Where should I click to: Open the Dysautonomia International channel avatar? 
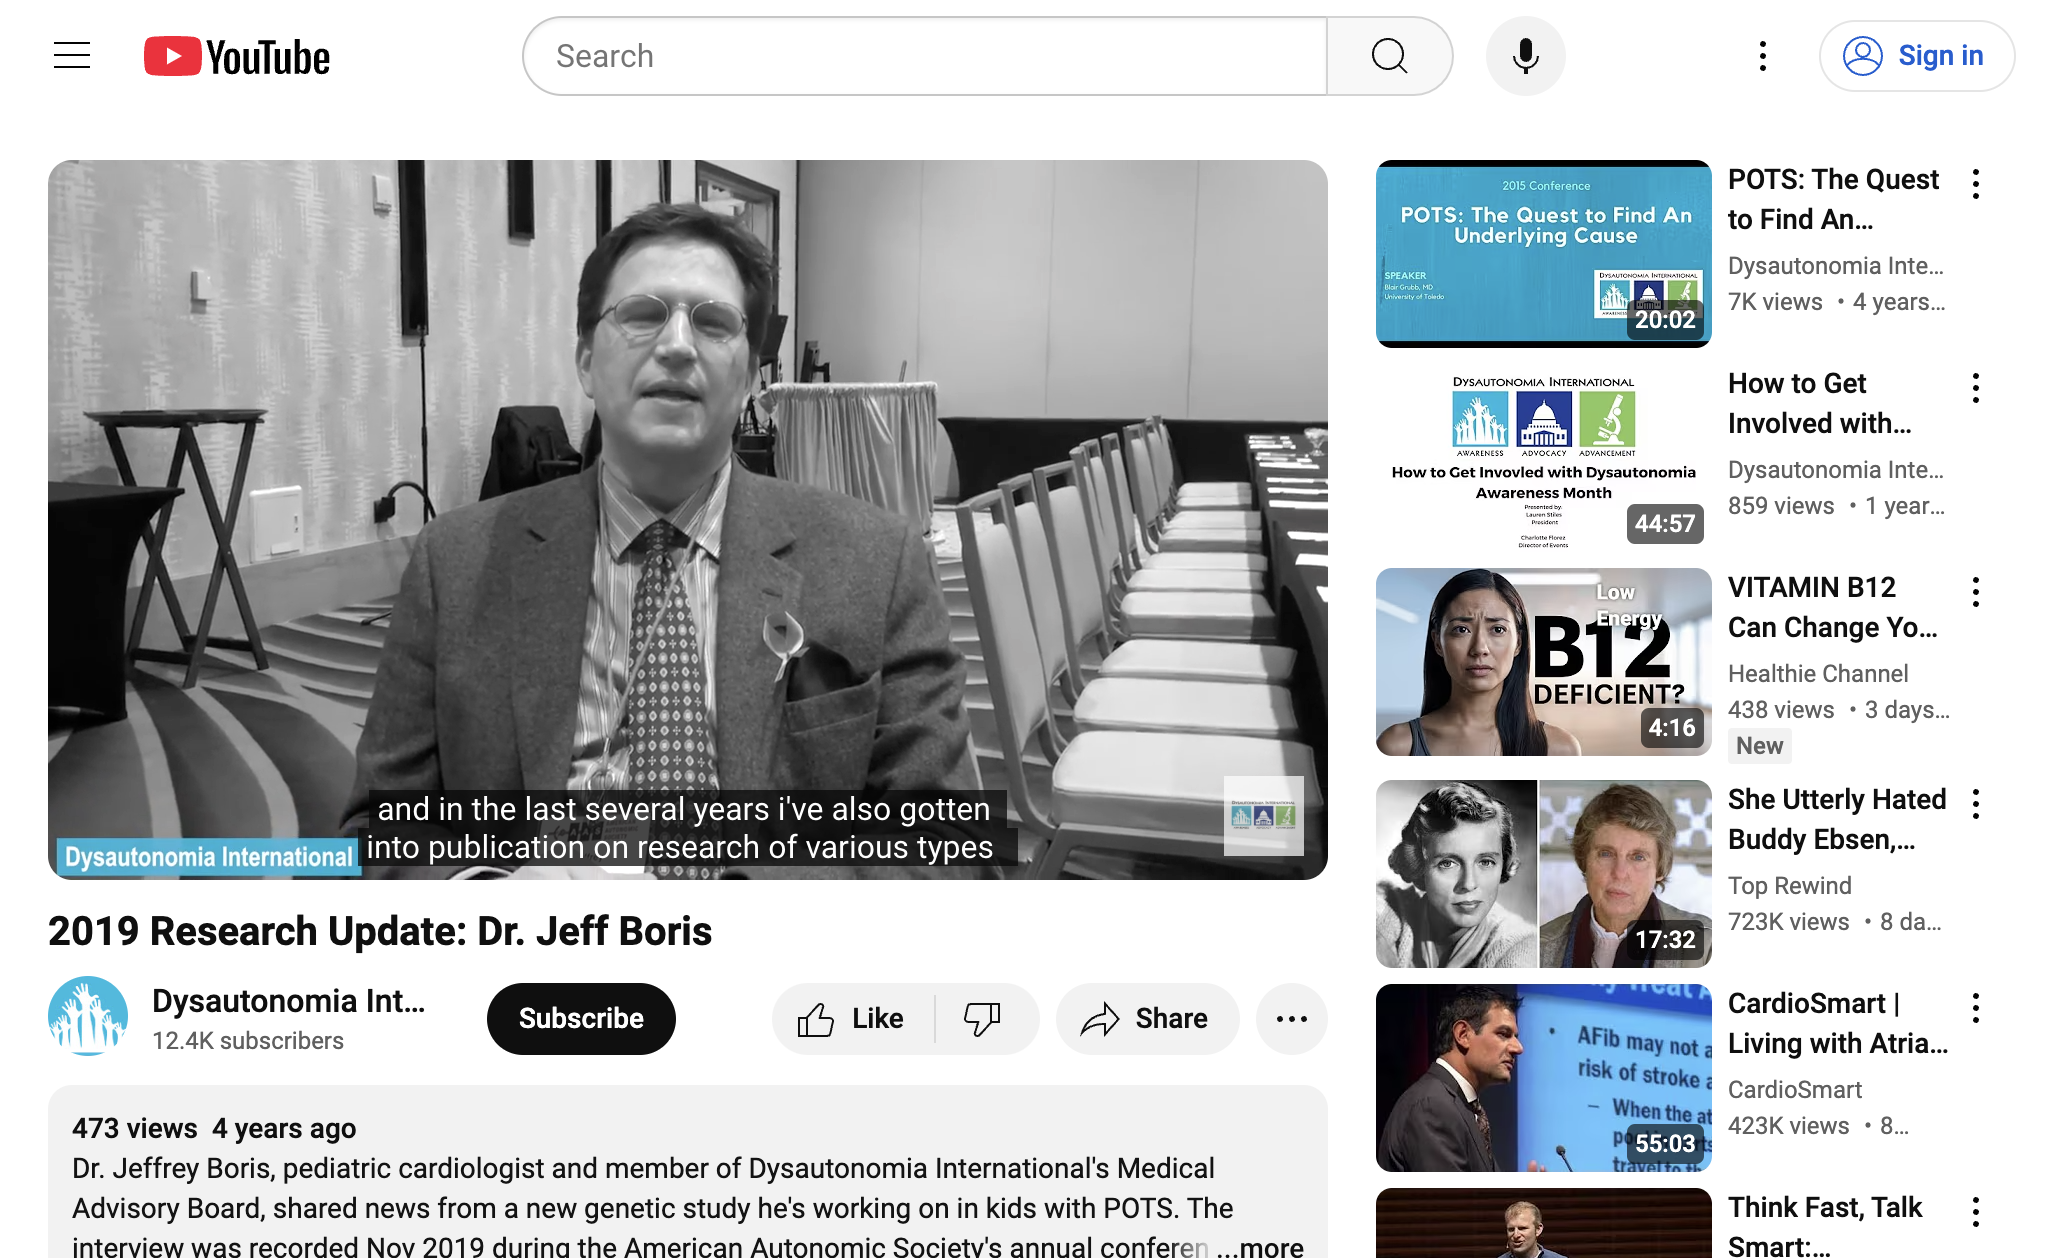(x=88, y=1017)
